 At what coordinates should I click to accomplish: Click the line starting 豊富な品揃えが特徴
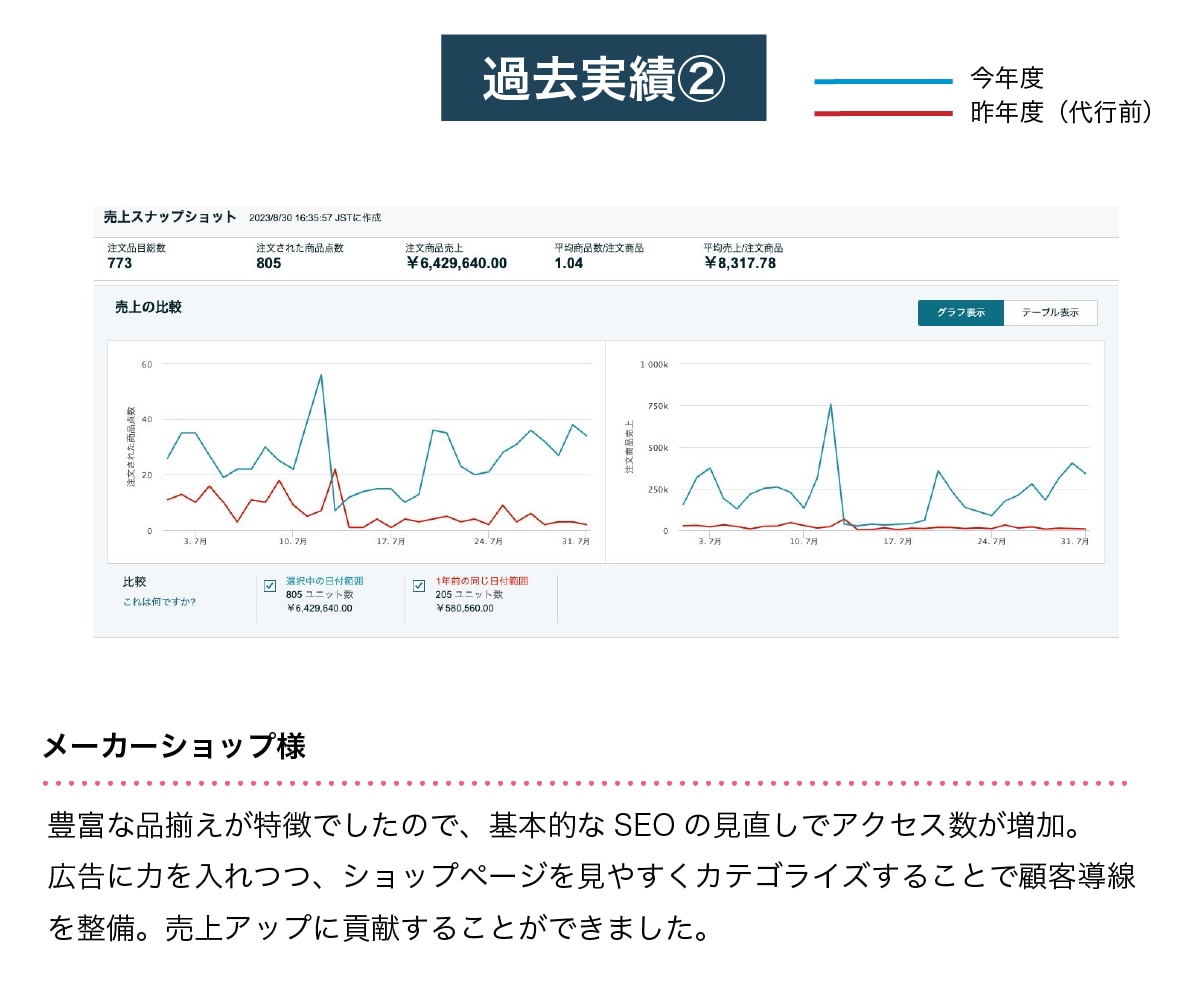(564, 826)
